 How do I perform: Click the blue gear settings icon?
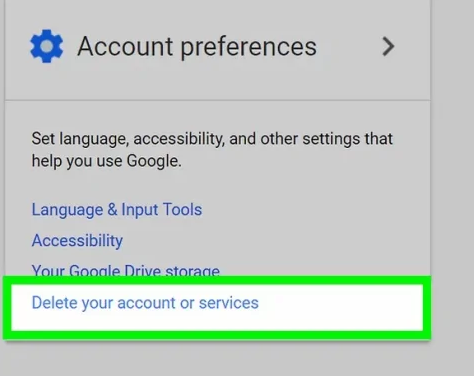point(46,46)
